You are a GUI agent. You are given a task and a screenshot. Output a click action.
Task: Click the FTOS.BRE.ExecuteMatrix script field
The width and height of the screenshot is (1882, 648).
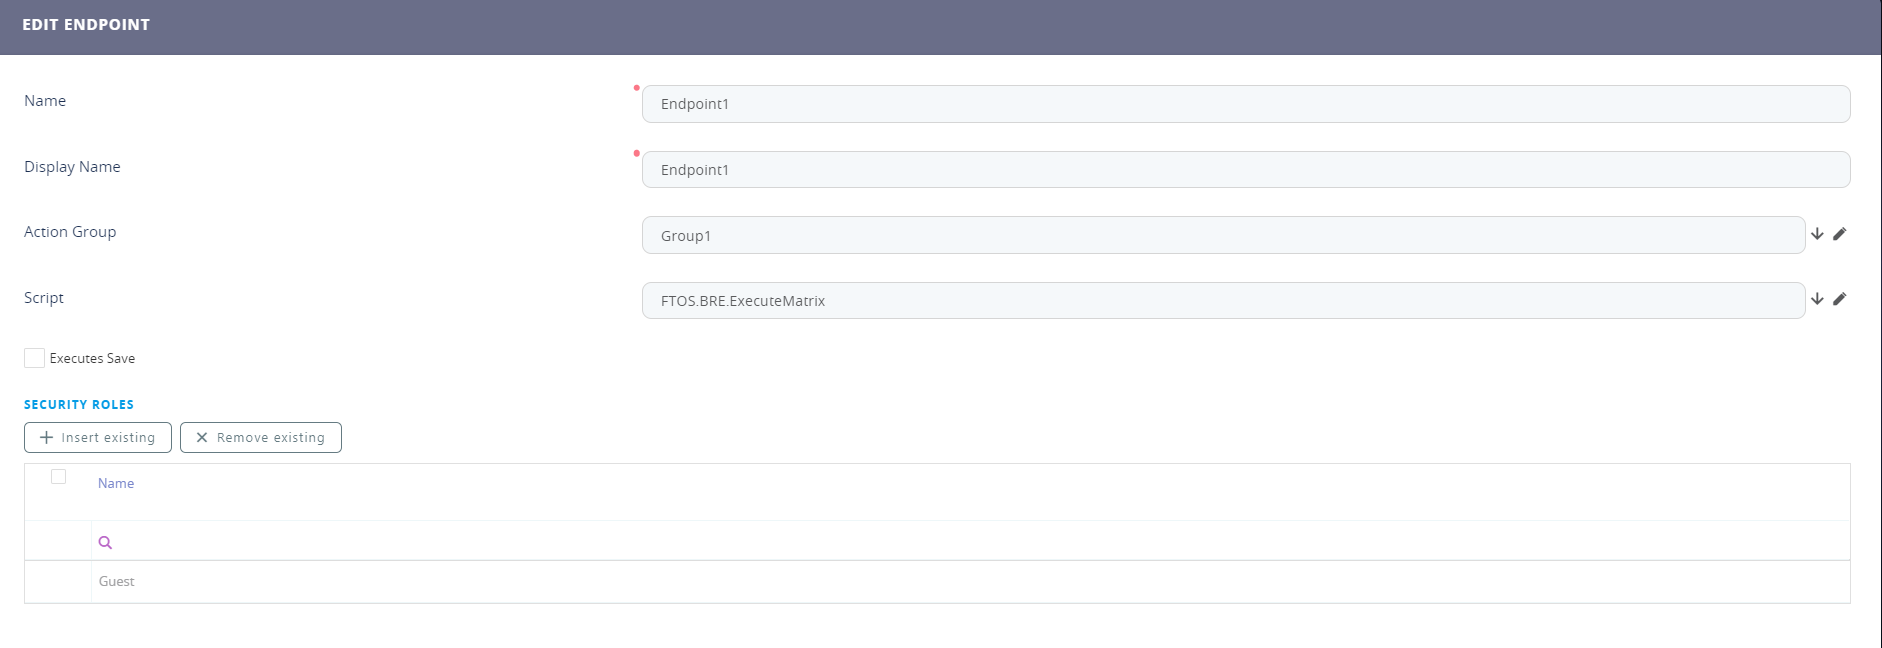[x=1222, y=301]
